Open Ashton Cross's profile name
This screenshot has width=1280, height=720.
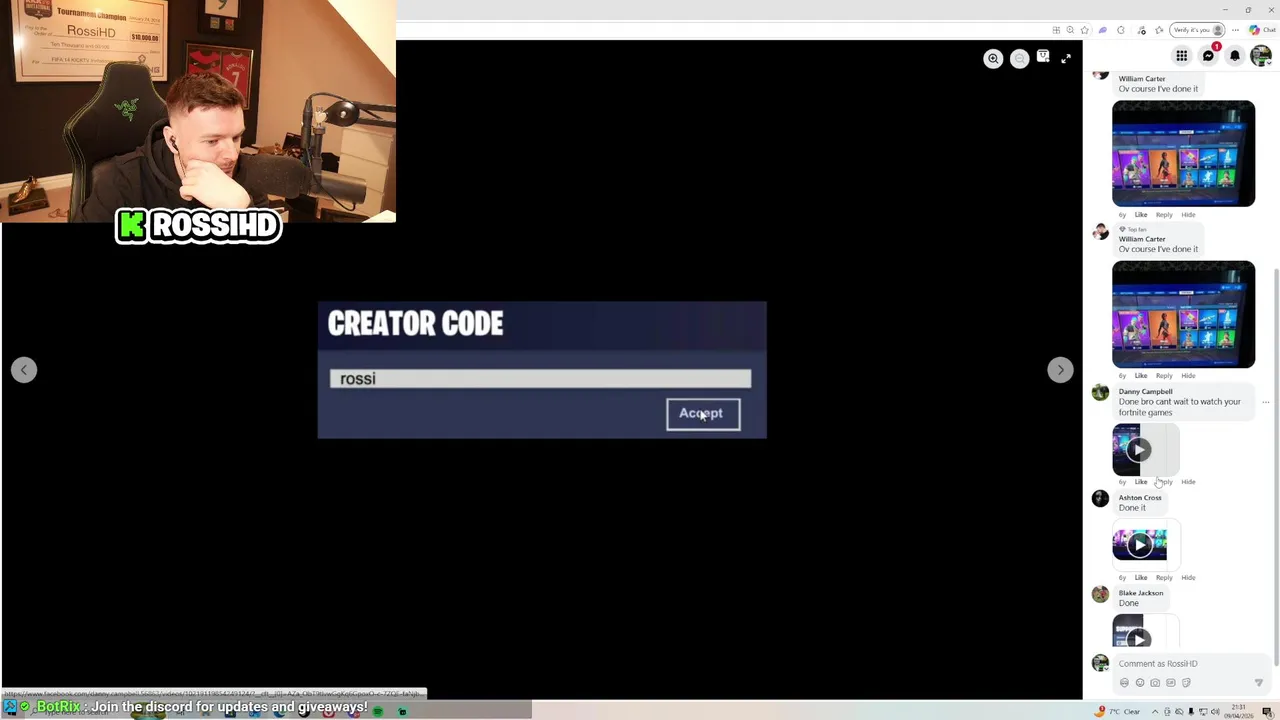1140,498
